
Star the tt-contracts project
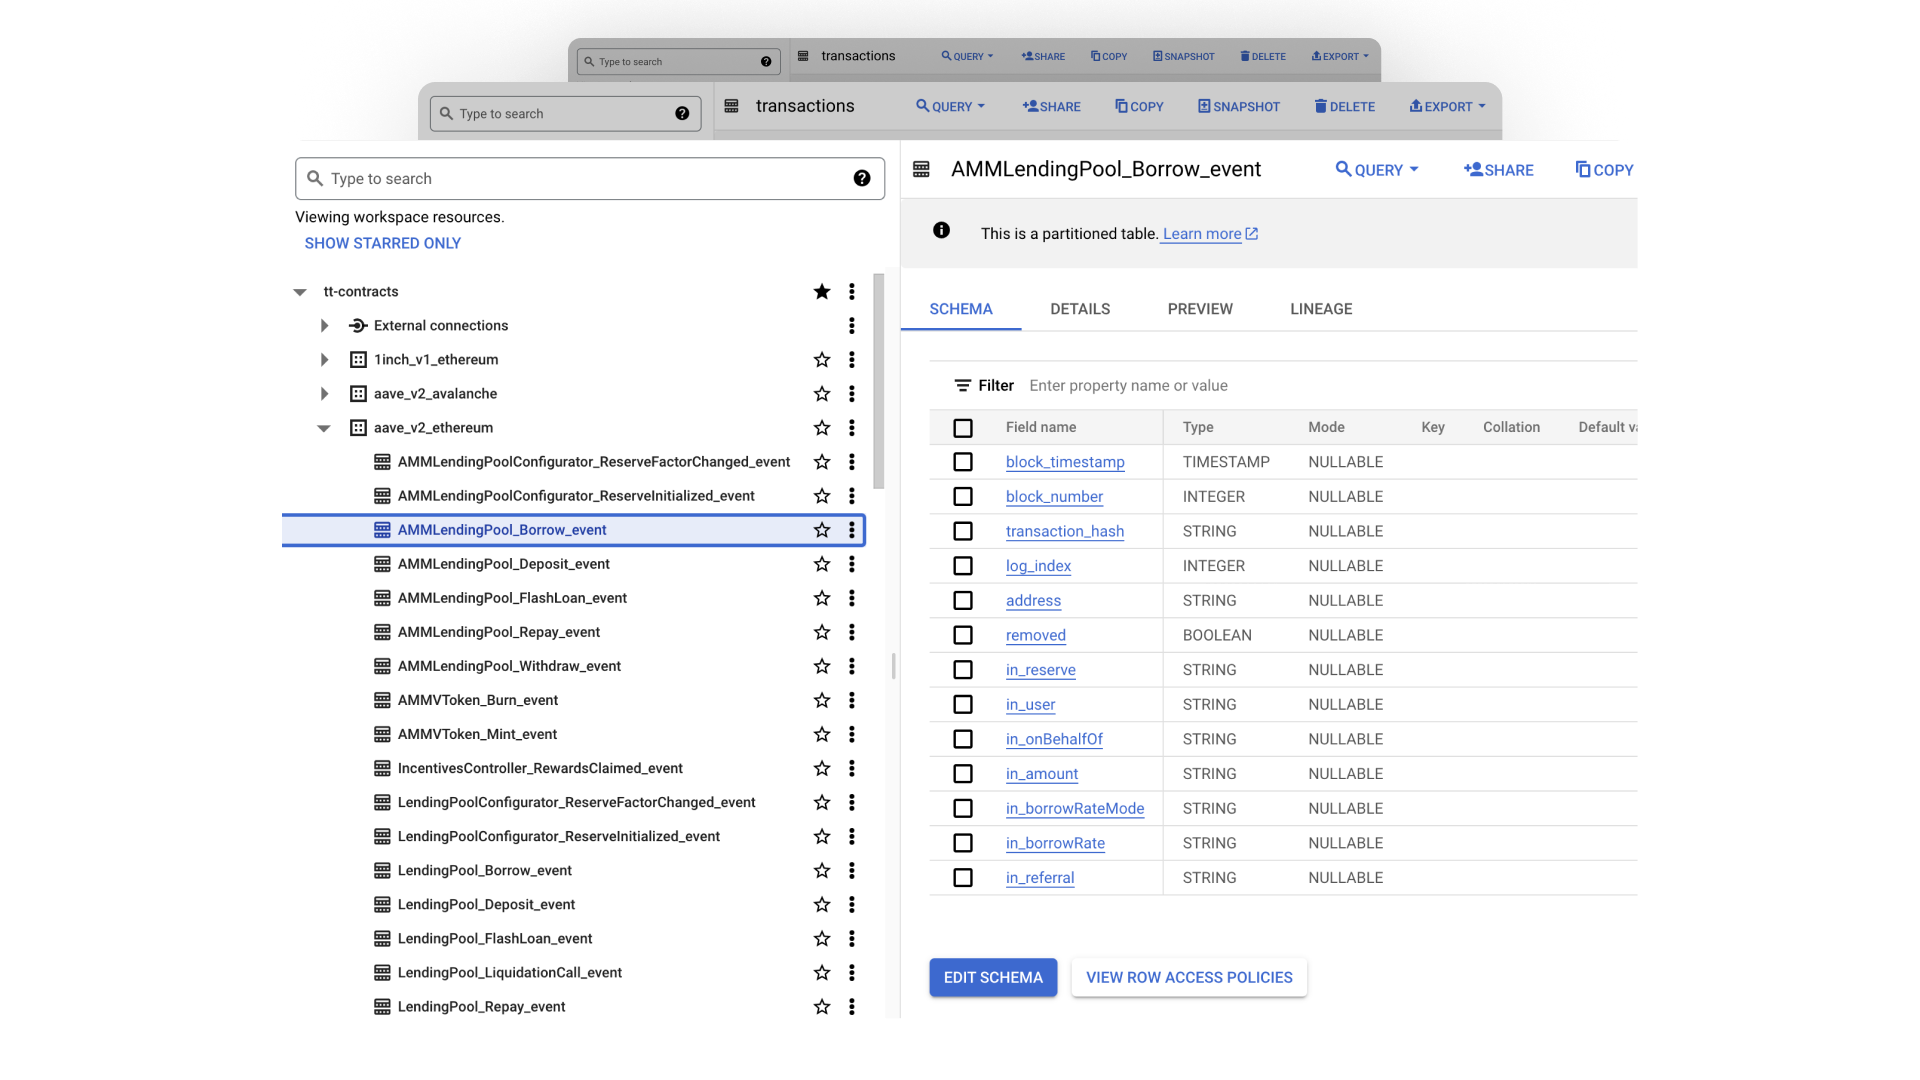(822, 292)
